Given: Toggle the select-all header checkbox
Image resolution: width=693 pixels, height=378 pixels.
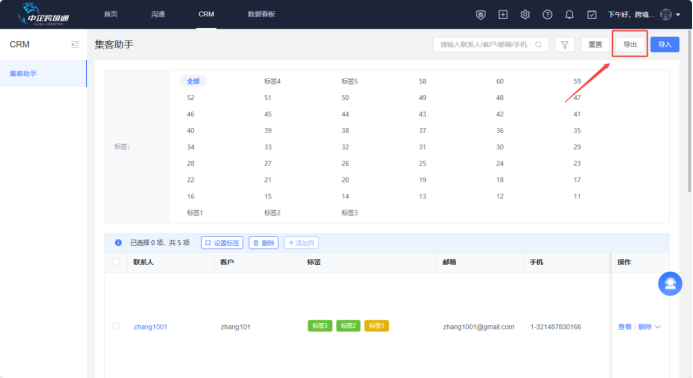Looking at the screenshot, I should [x=116, y=262].
